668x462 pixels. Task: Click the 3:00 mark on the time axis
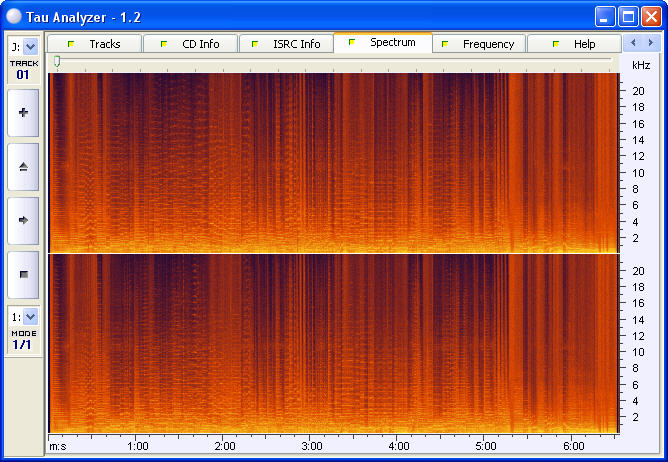[312, 445]
